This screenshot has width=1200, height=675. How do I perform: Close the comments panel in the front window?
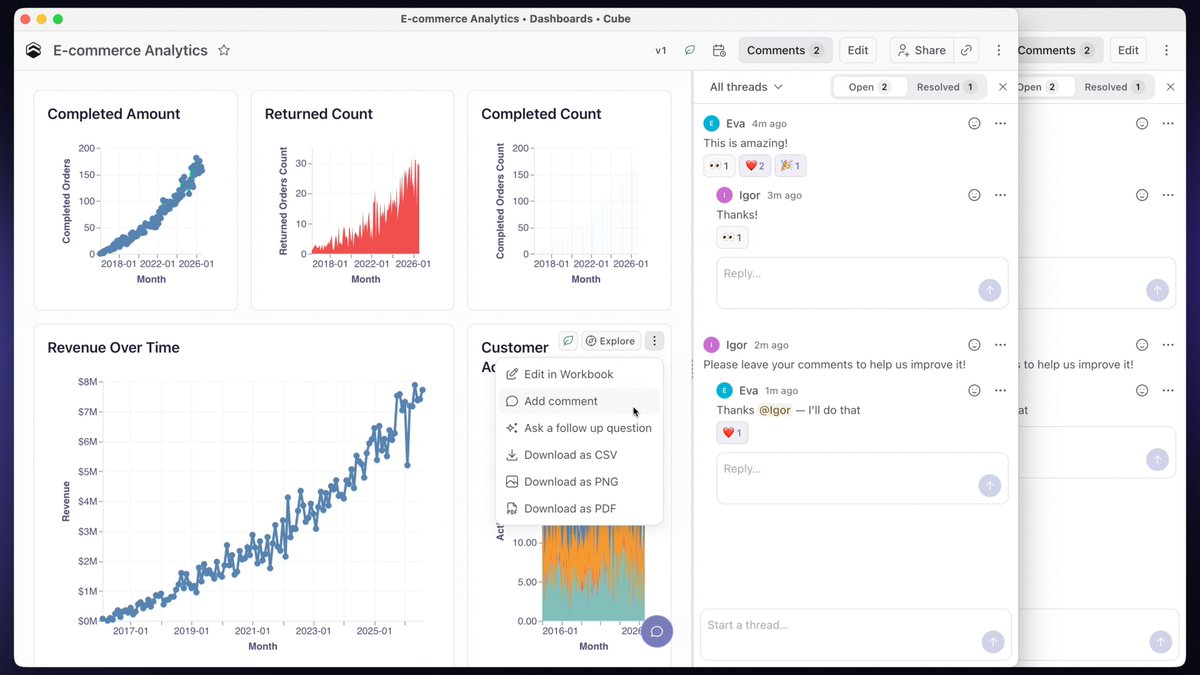pyautogui.click(x=1003, y=87)
